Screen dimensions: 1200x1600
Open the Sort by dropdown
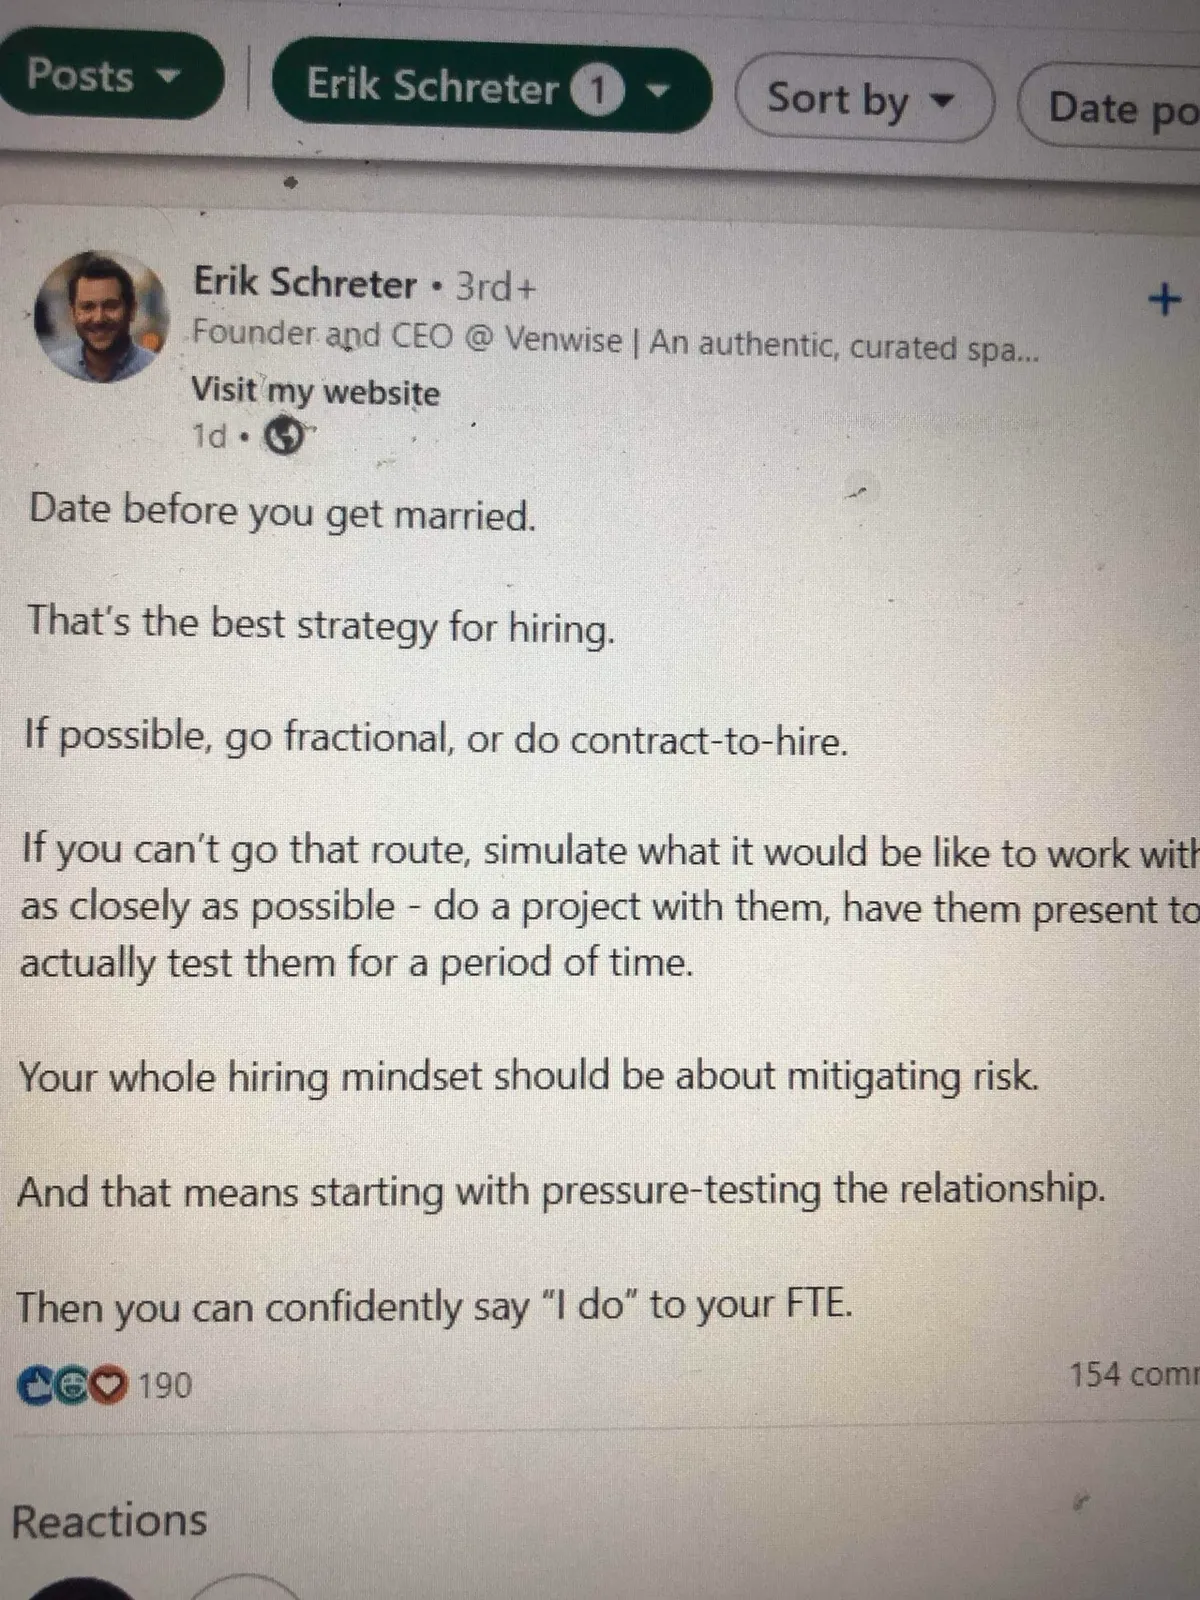tap(862, 100)
